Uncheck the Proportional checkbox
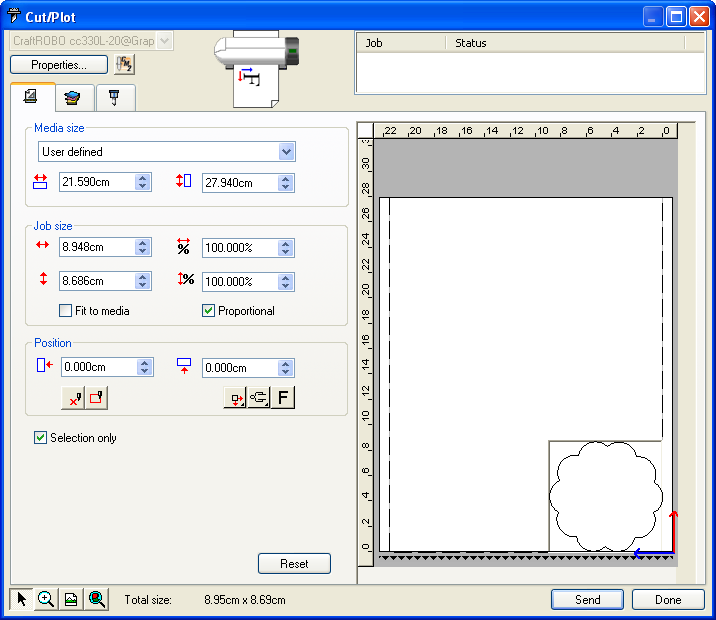716x620 pixels. [209, 311]
